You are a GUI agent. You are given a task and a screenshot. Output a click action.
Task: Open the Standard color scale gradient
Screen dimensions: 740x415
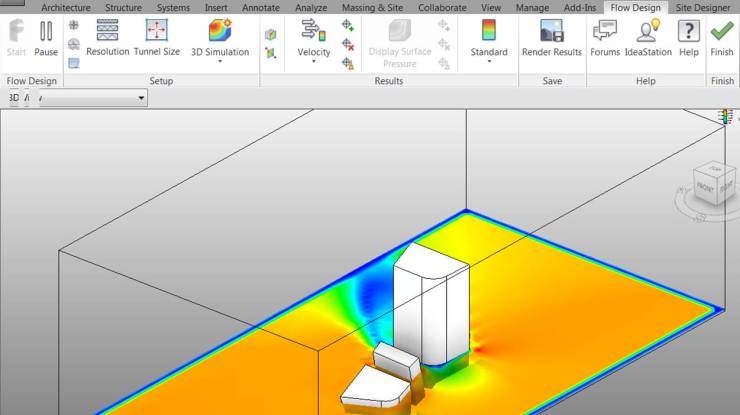pos(489,38)
